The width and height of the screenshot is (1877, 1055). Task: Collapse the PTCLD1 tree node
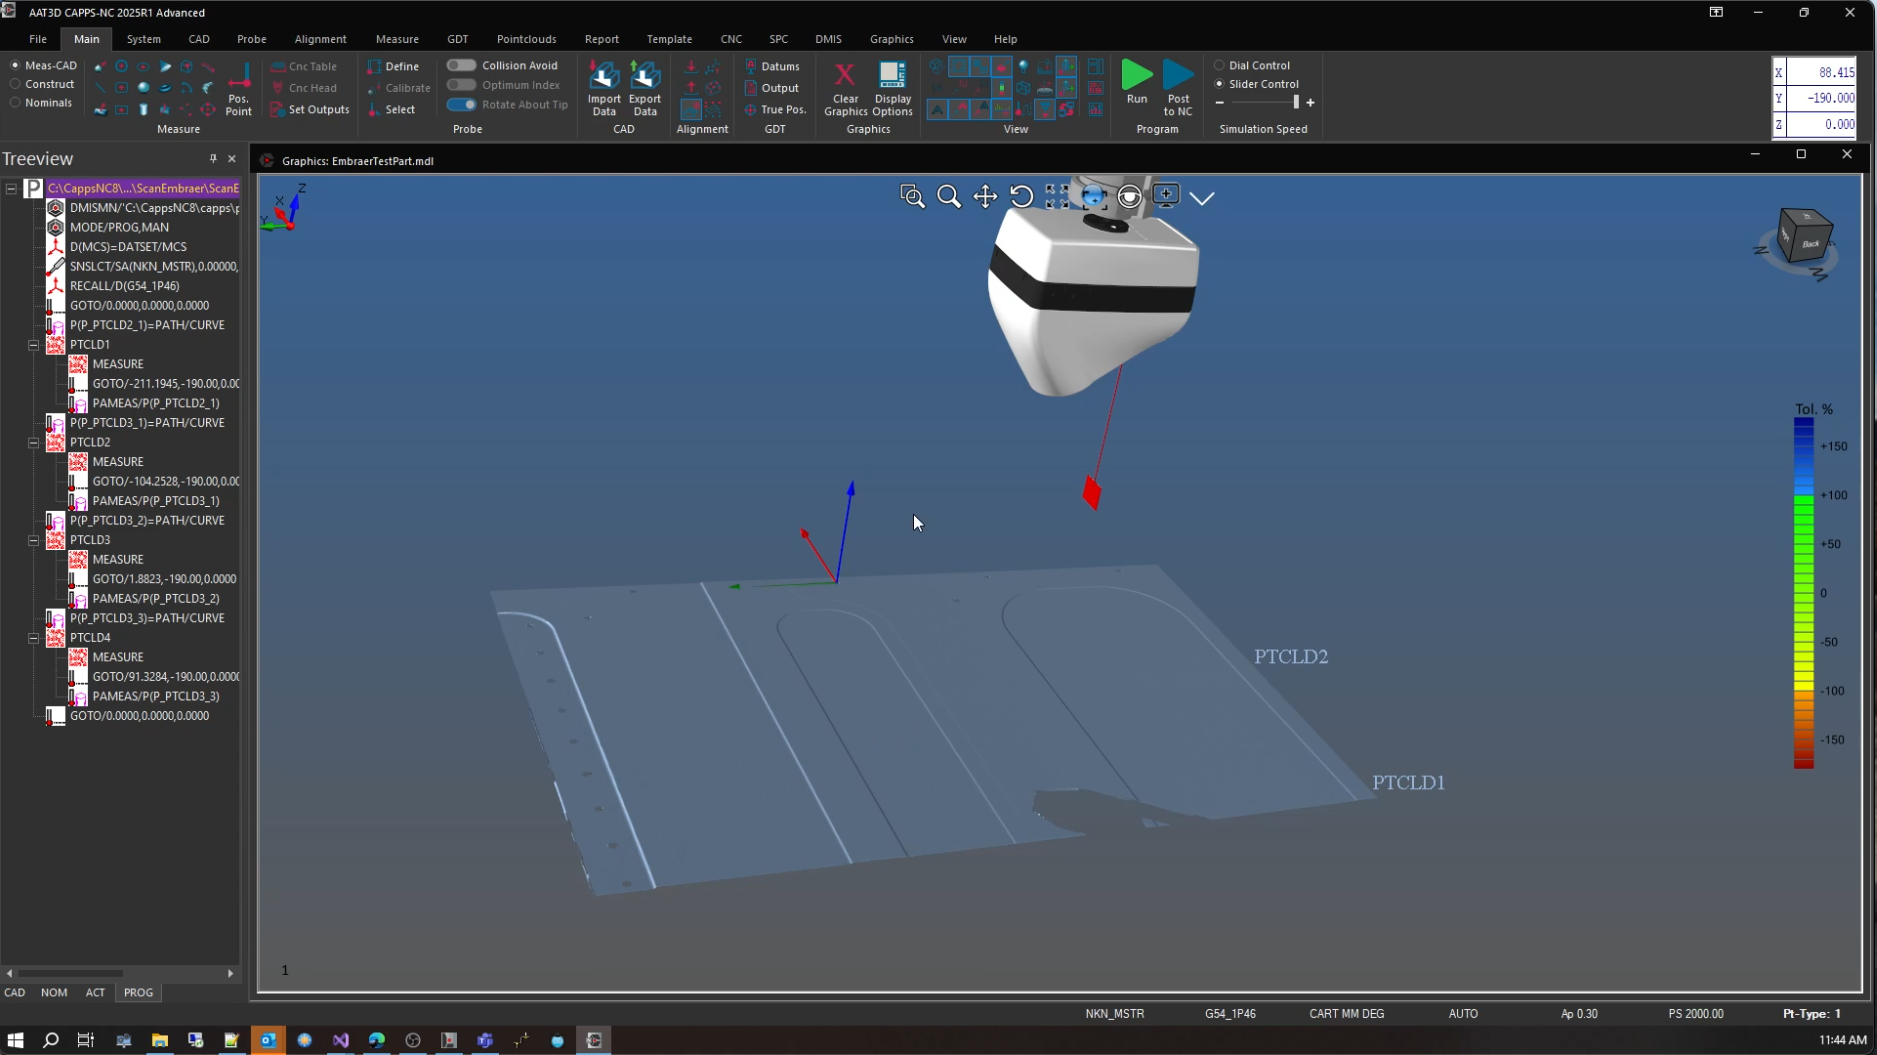click(33, 345)
